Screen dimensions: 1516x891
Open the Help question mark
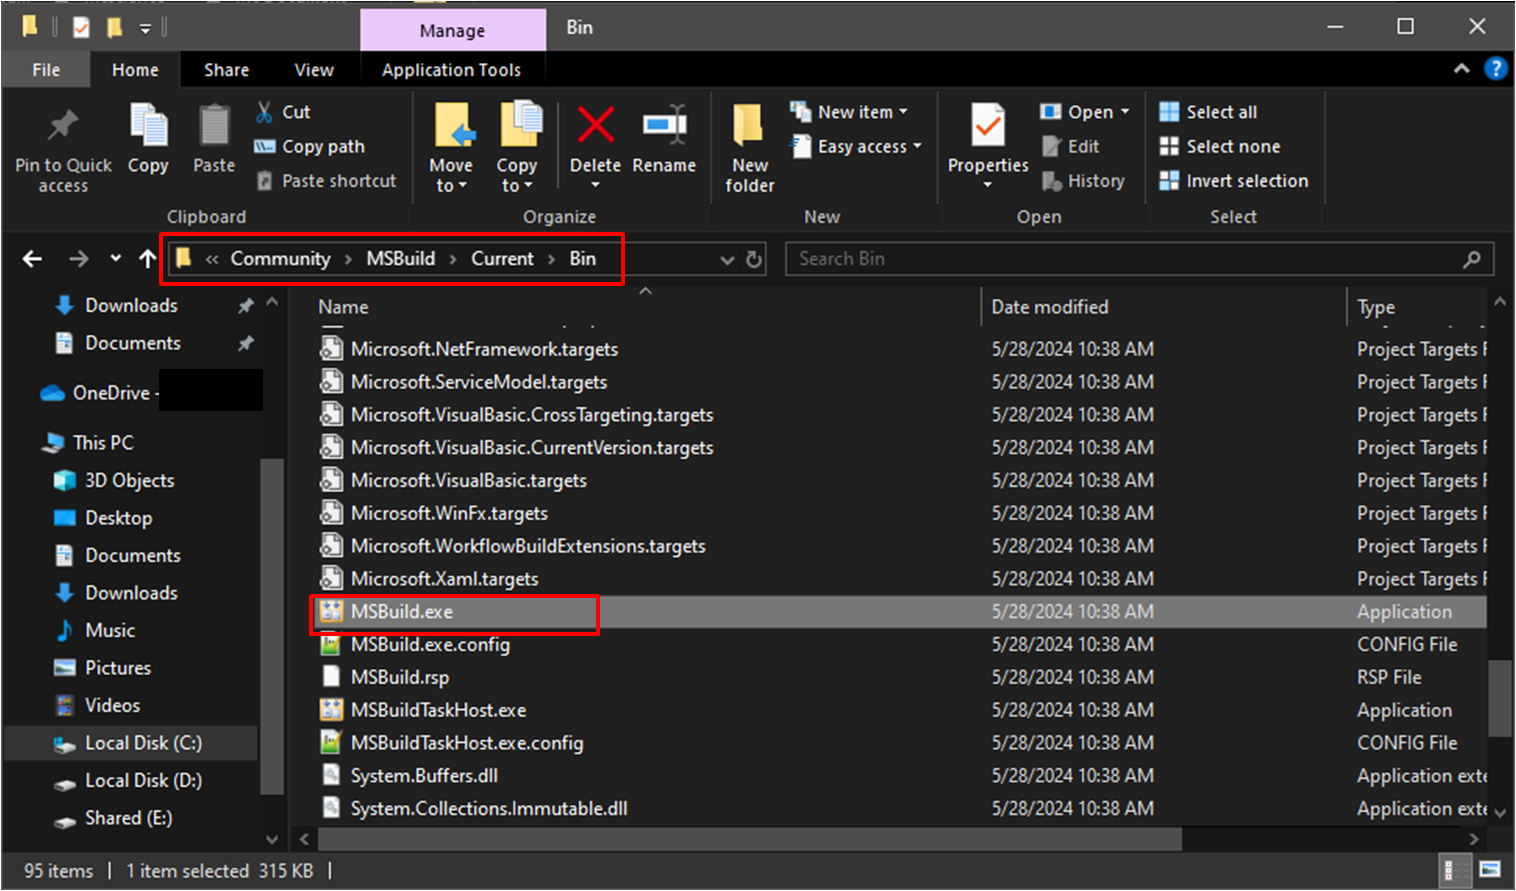point(1496,68)
